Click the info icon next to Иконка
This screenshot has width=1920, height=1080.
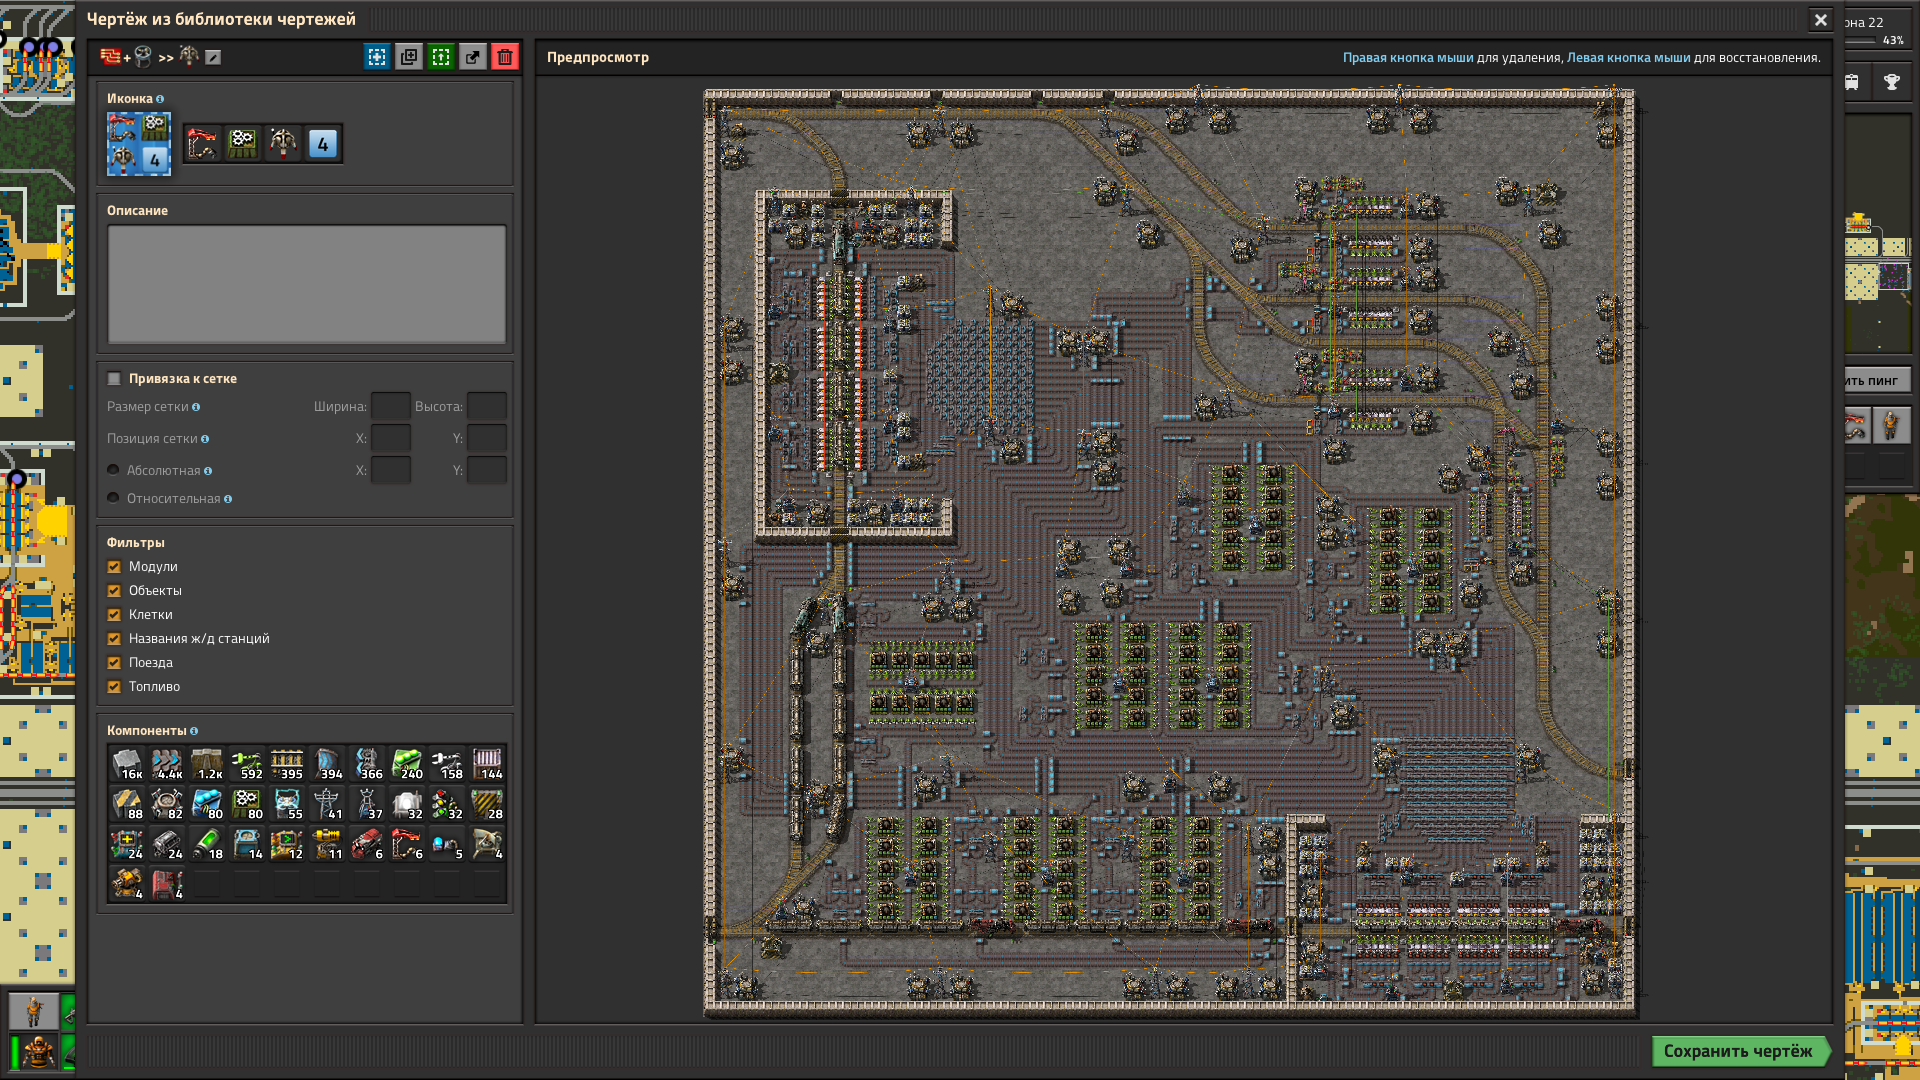160,99
